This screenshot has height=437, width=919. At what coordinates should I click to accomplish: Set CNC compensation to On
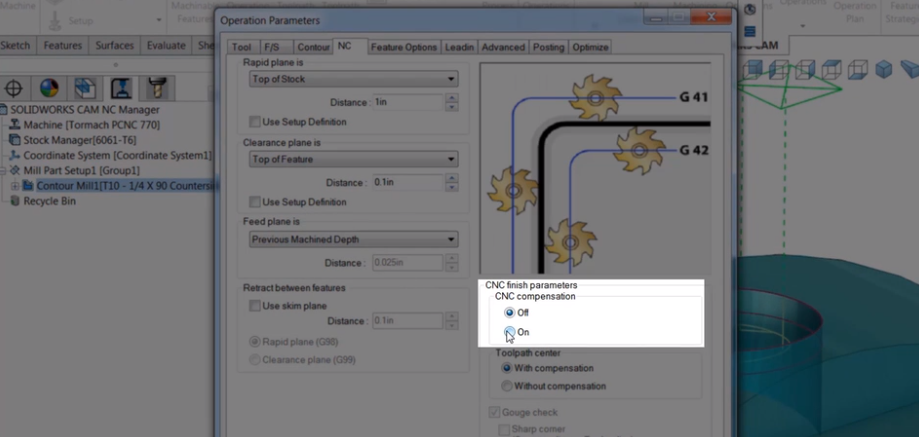click(509, 332)
